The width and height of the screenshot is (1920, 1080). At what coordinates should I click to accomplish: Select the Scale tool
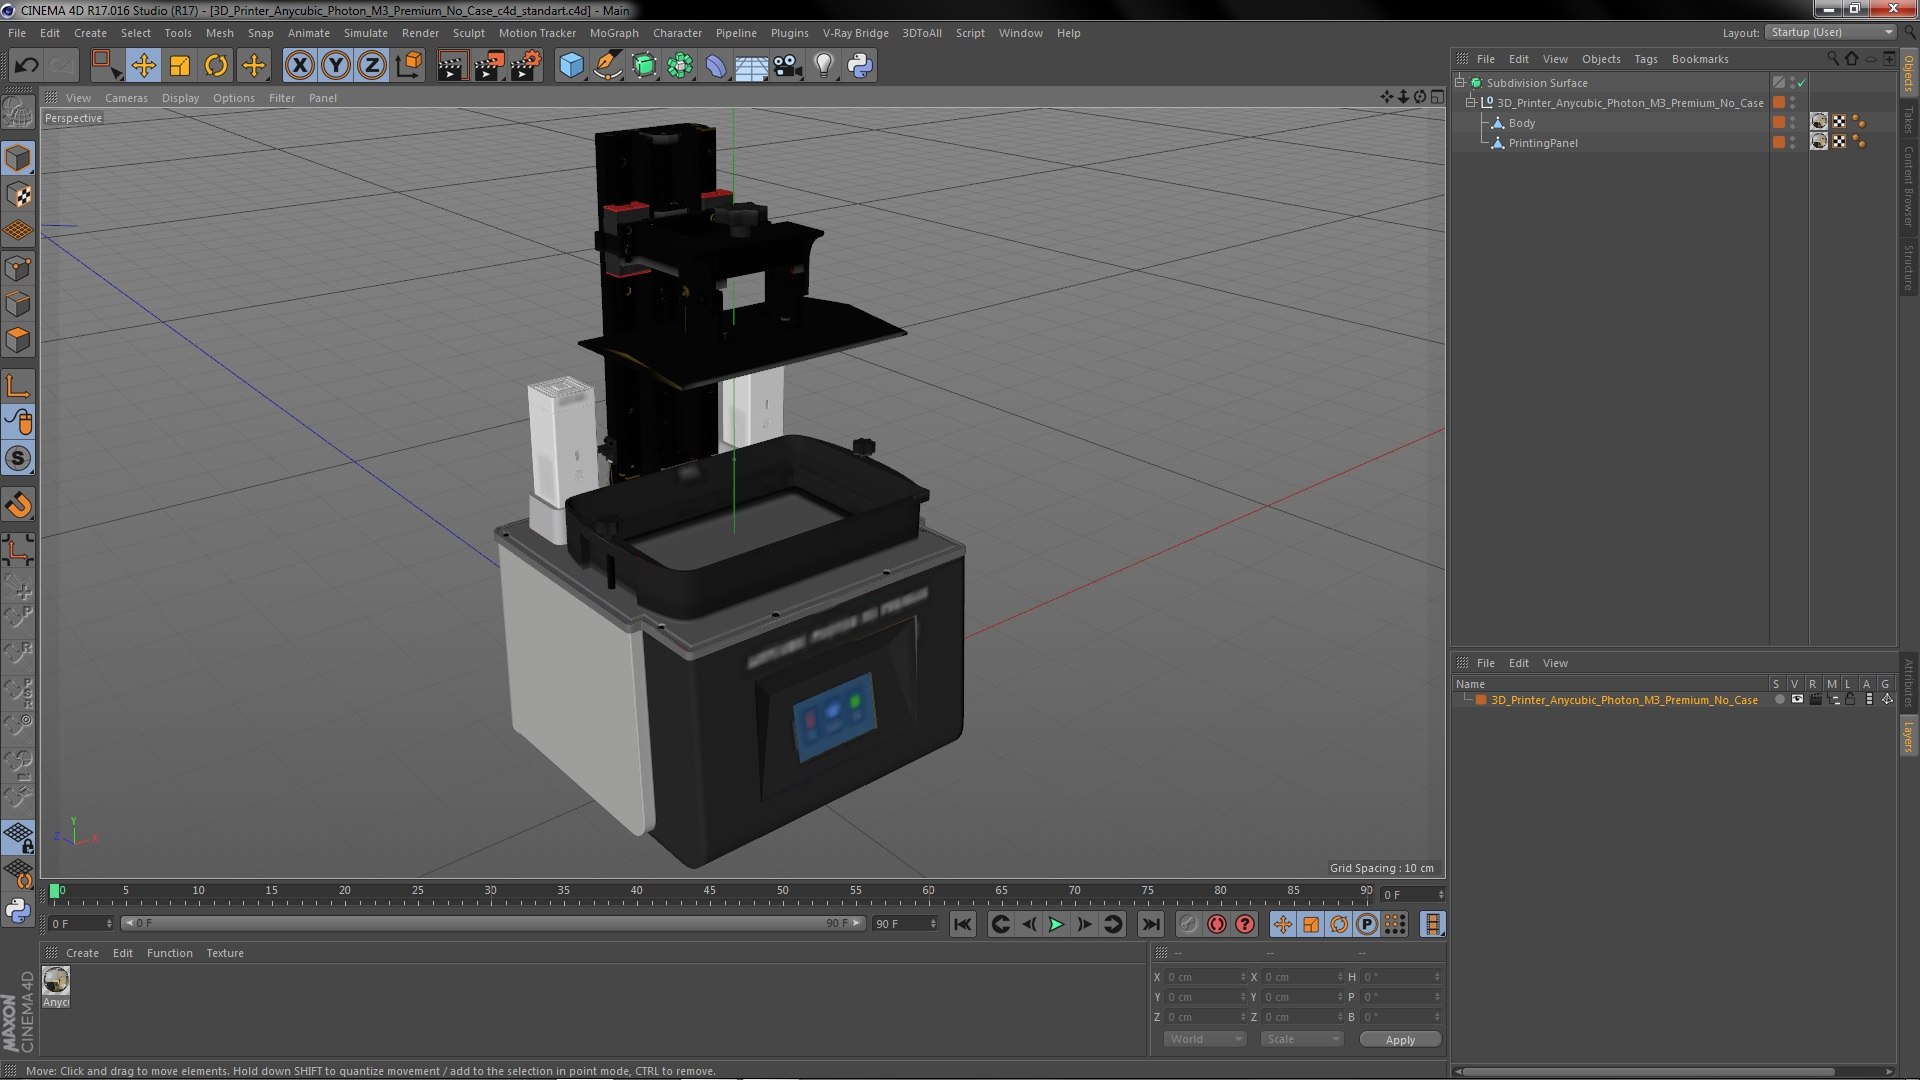click(180, 66)
